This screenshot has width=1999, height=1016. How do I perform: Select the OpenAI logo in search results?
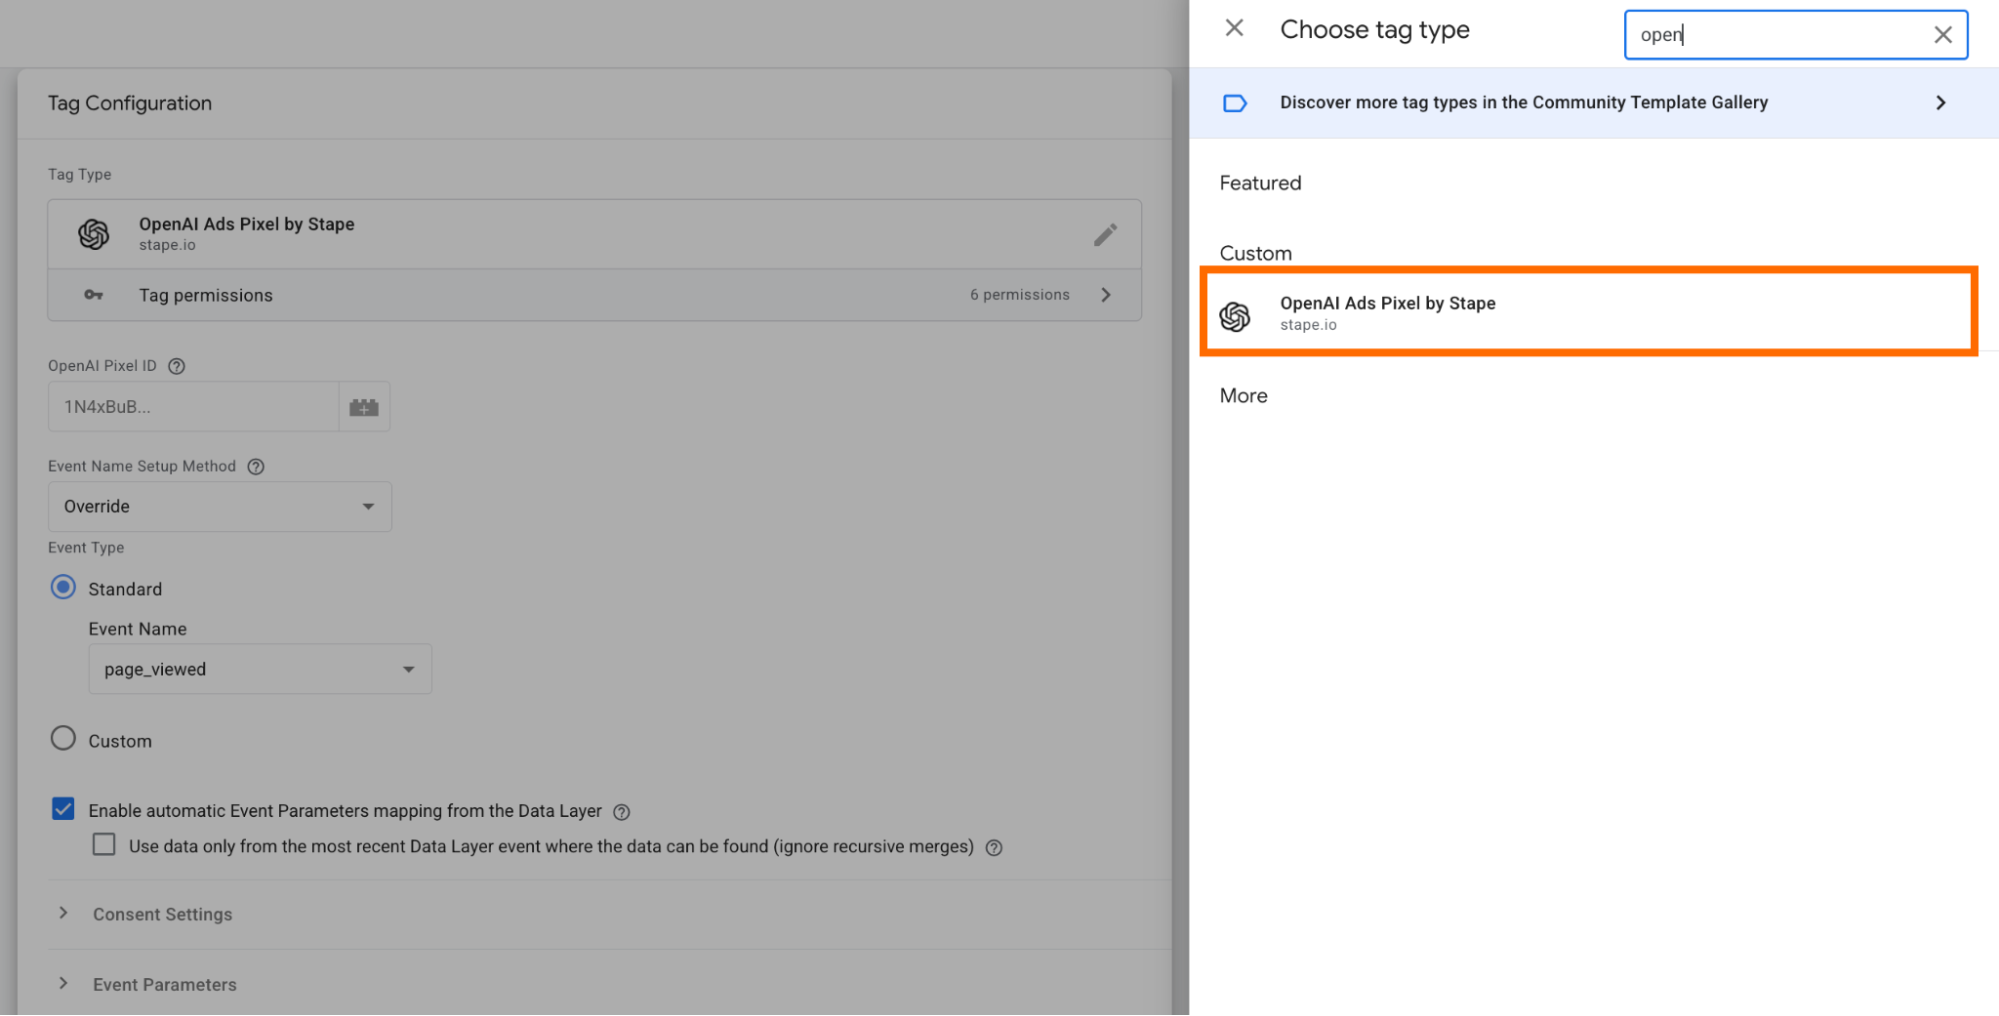click(1235, 316)
